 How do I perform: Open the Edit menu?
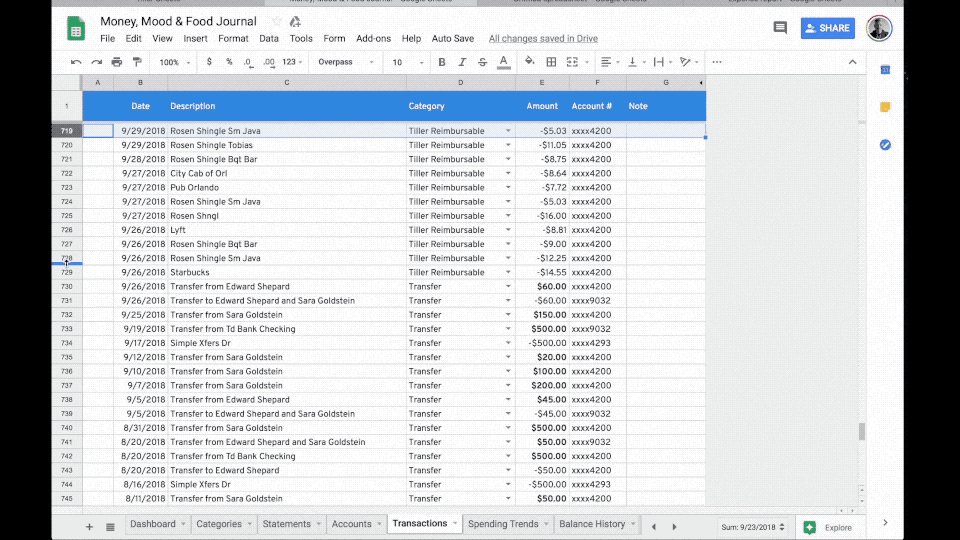(x=133, y=38)
